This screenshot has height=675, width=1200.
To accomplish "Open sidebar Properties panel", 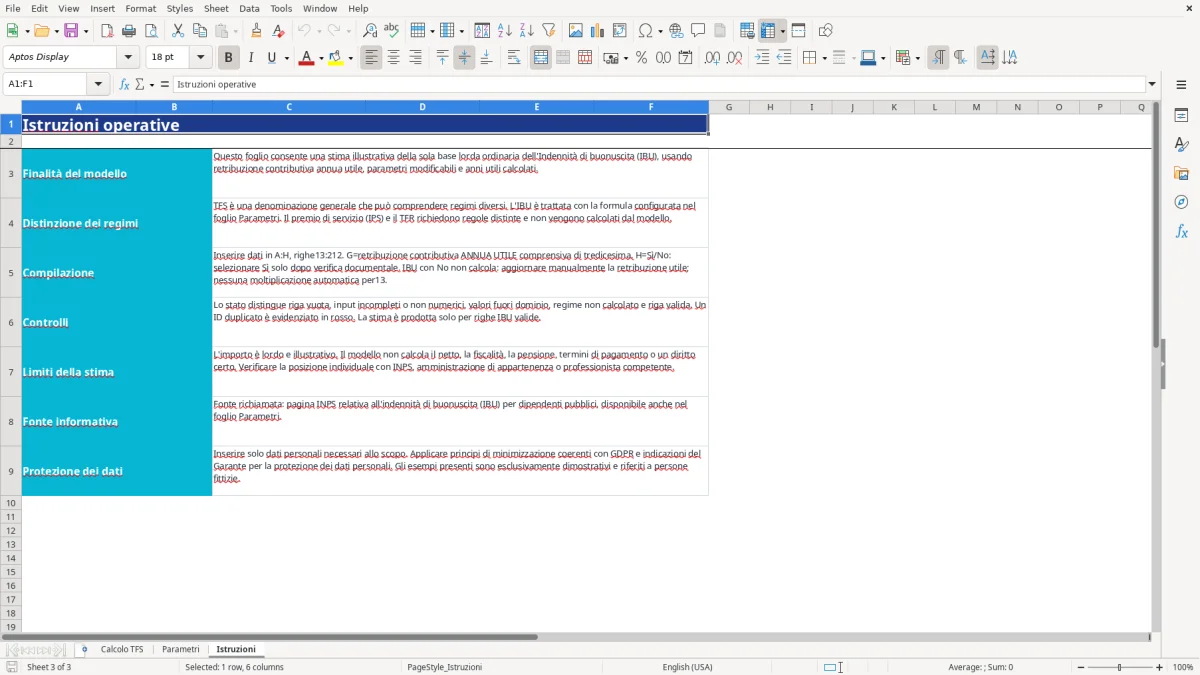I will pyautogui.click(x=1181, y=116).
